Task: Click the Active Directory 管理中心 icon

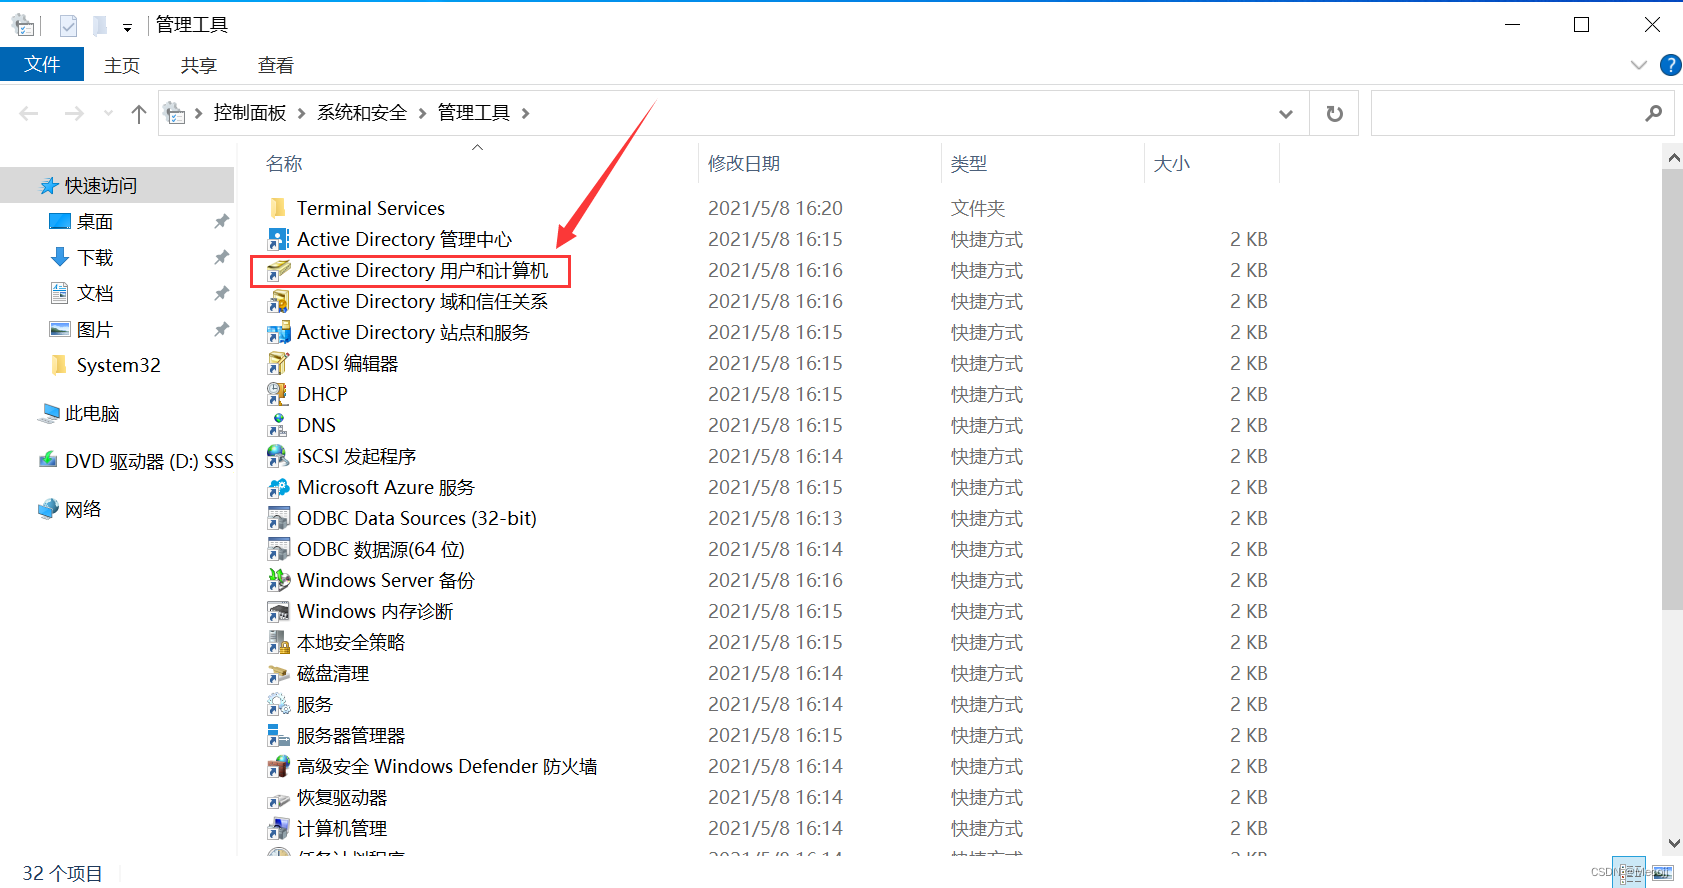Action: (278, 239)
